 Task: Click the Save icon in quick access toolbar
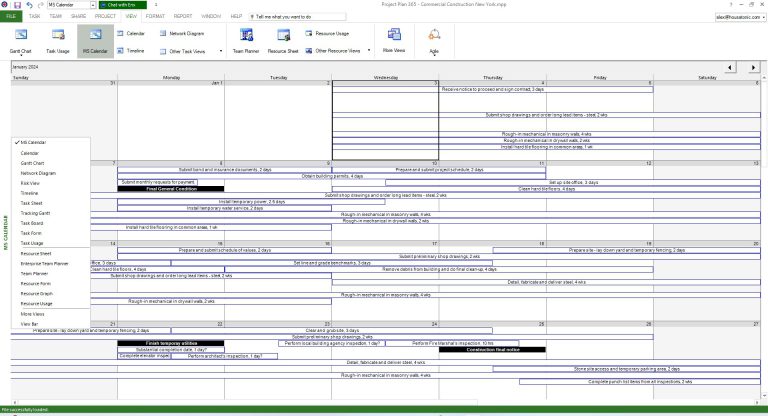pos(17,5)
